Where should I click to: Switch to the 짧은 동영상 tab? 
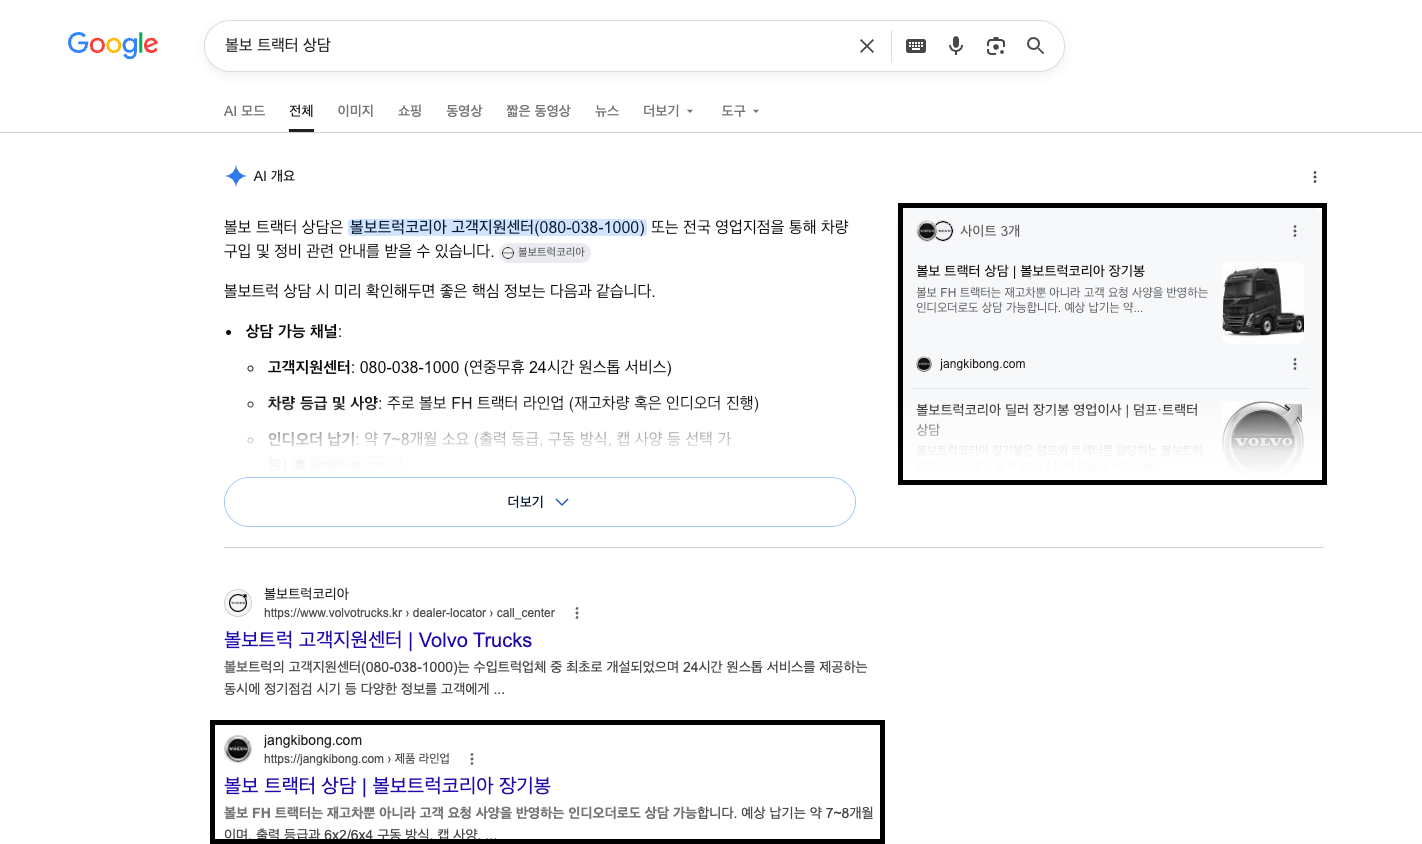(x=538, y=111)
